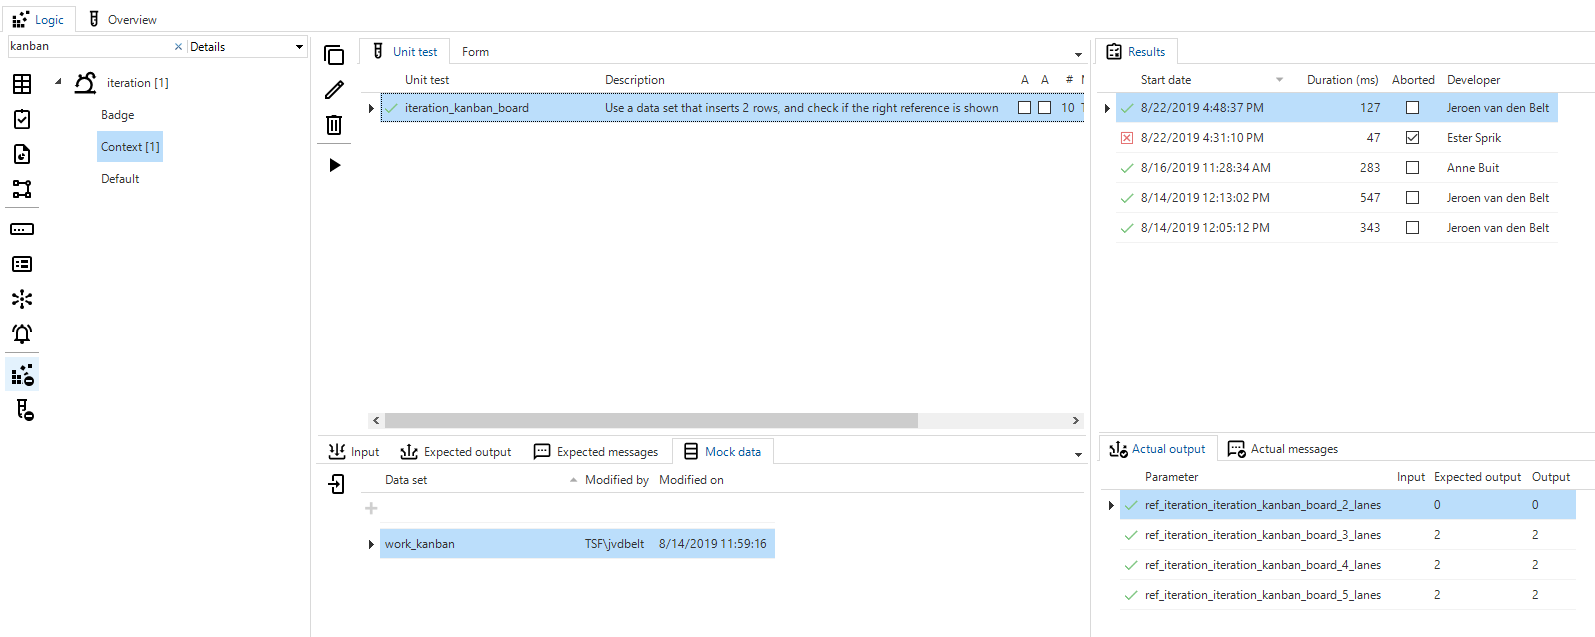1595x637 pixels.
Task: Toggle first checkbox in iteration_kanban_board row
Action: tap(1024, 108)
